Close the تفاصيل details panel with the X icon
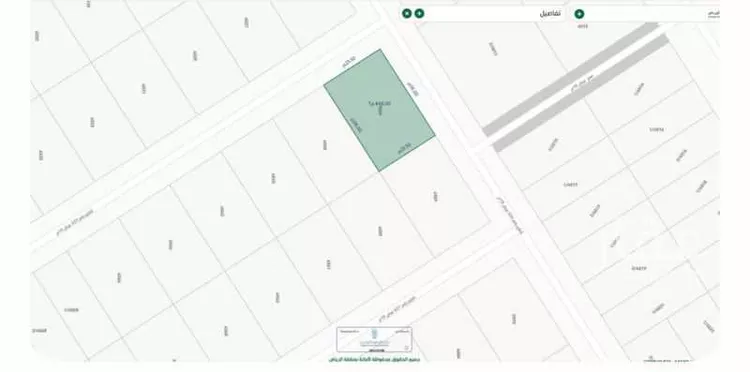 pos(407,13)
